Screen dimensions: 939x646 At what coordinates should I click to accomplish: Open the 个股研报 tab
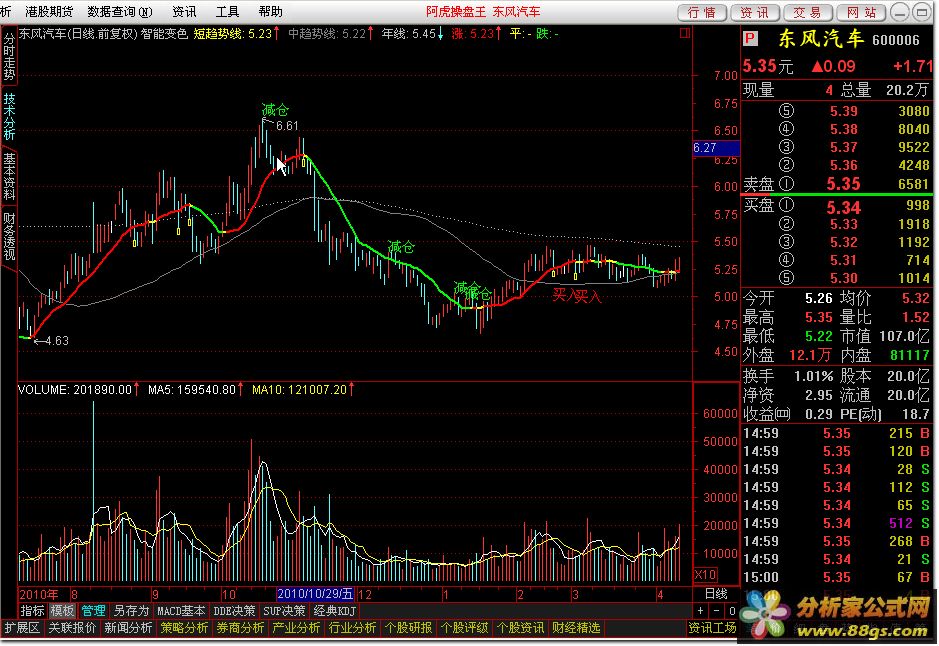click(x=408, y=627)
